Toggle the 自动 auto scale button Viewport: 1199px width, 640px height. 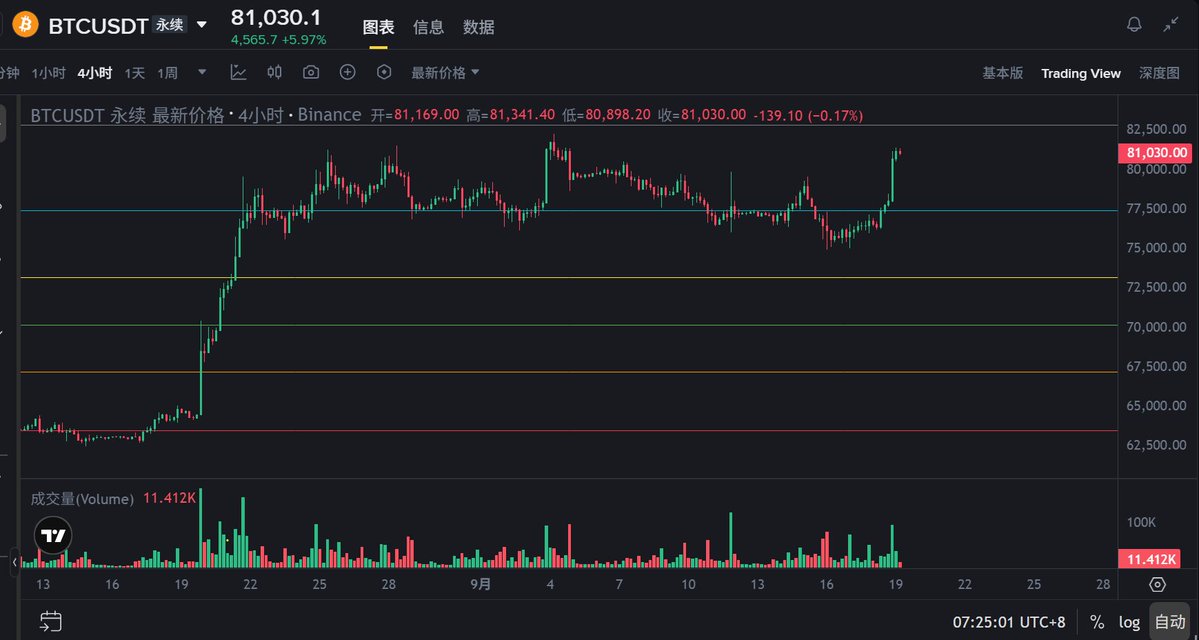(1168, 622)
